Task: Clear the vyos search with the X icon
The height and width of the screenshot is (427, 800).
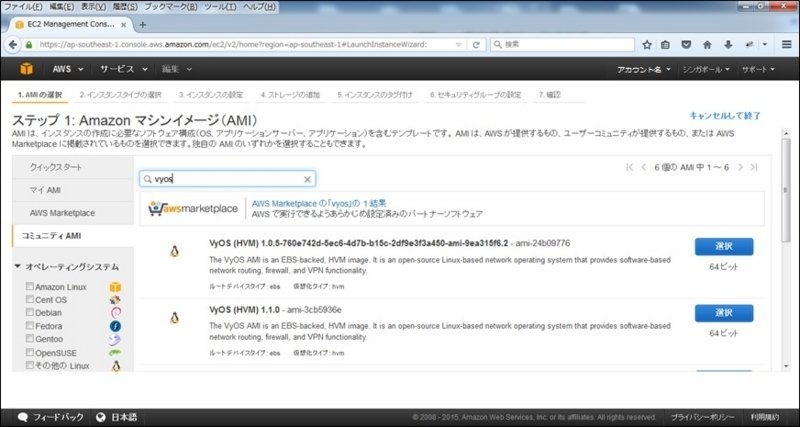Action: coord(307,179)
